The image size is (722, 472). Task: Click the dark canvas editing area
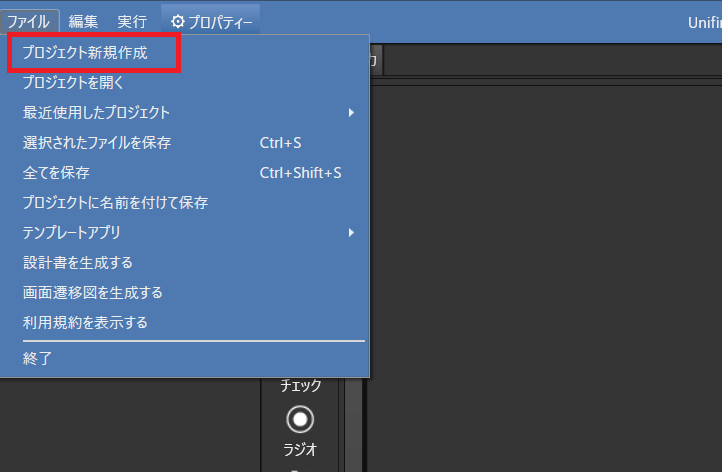point(543,276)
